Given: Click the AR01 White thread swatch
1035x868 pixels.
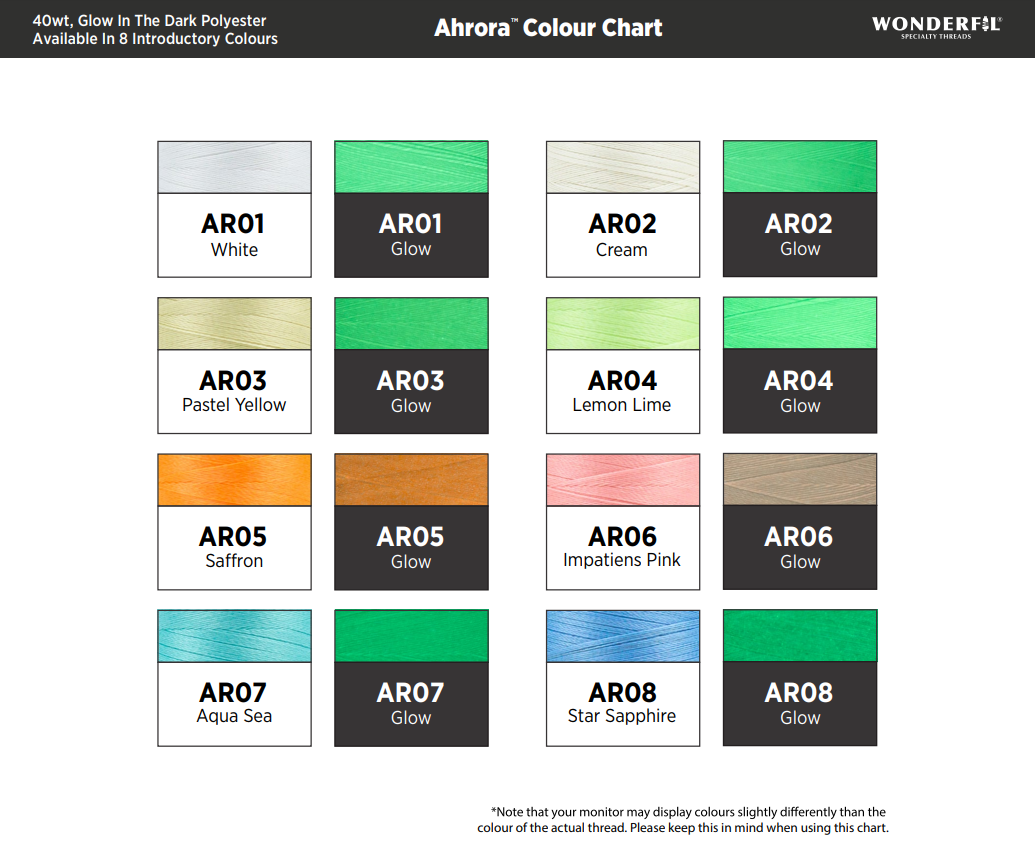Looking at the screenshot, I should (x=234, y=167).
